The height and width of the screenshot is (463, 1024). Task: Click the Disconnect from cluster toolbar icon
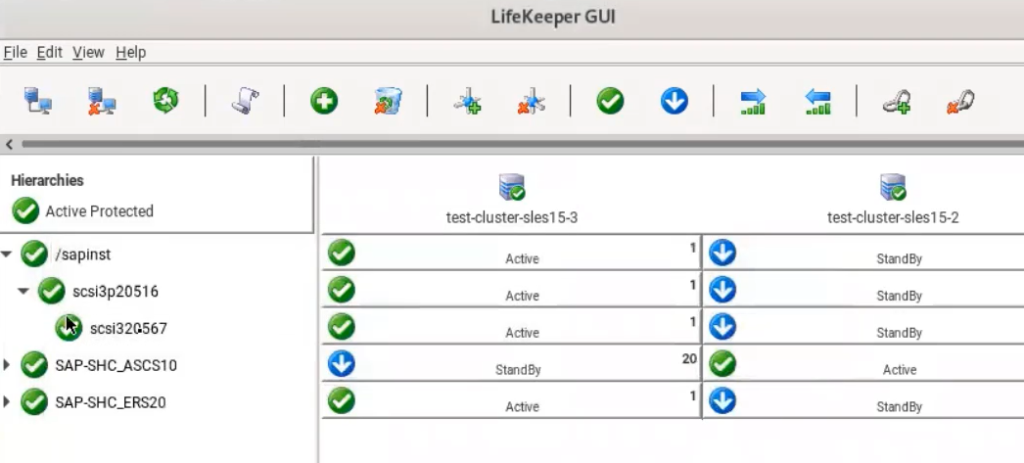102,101
